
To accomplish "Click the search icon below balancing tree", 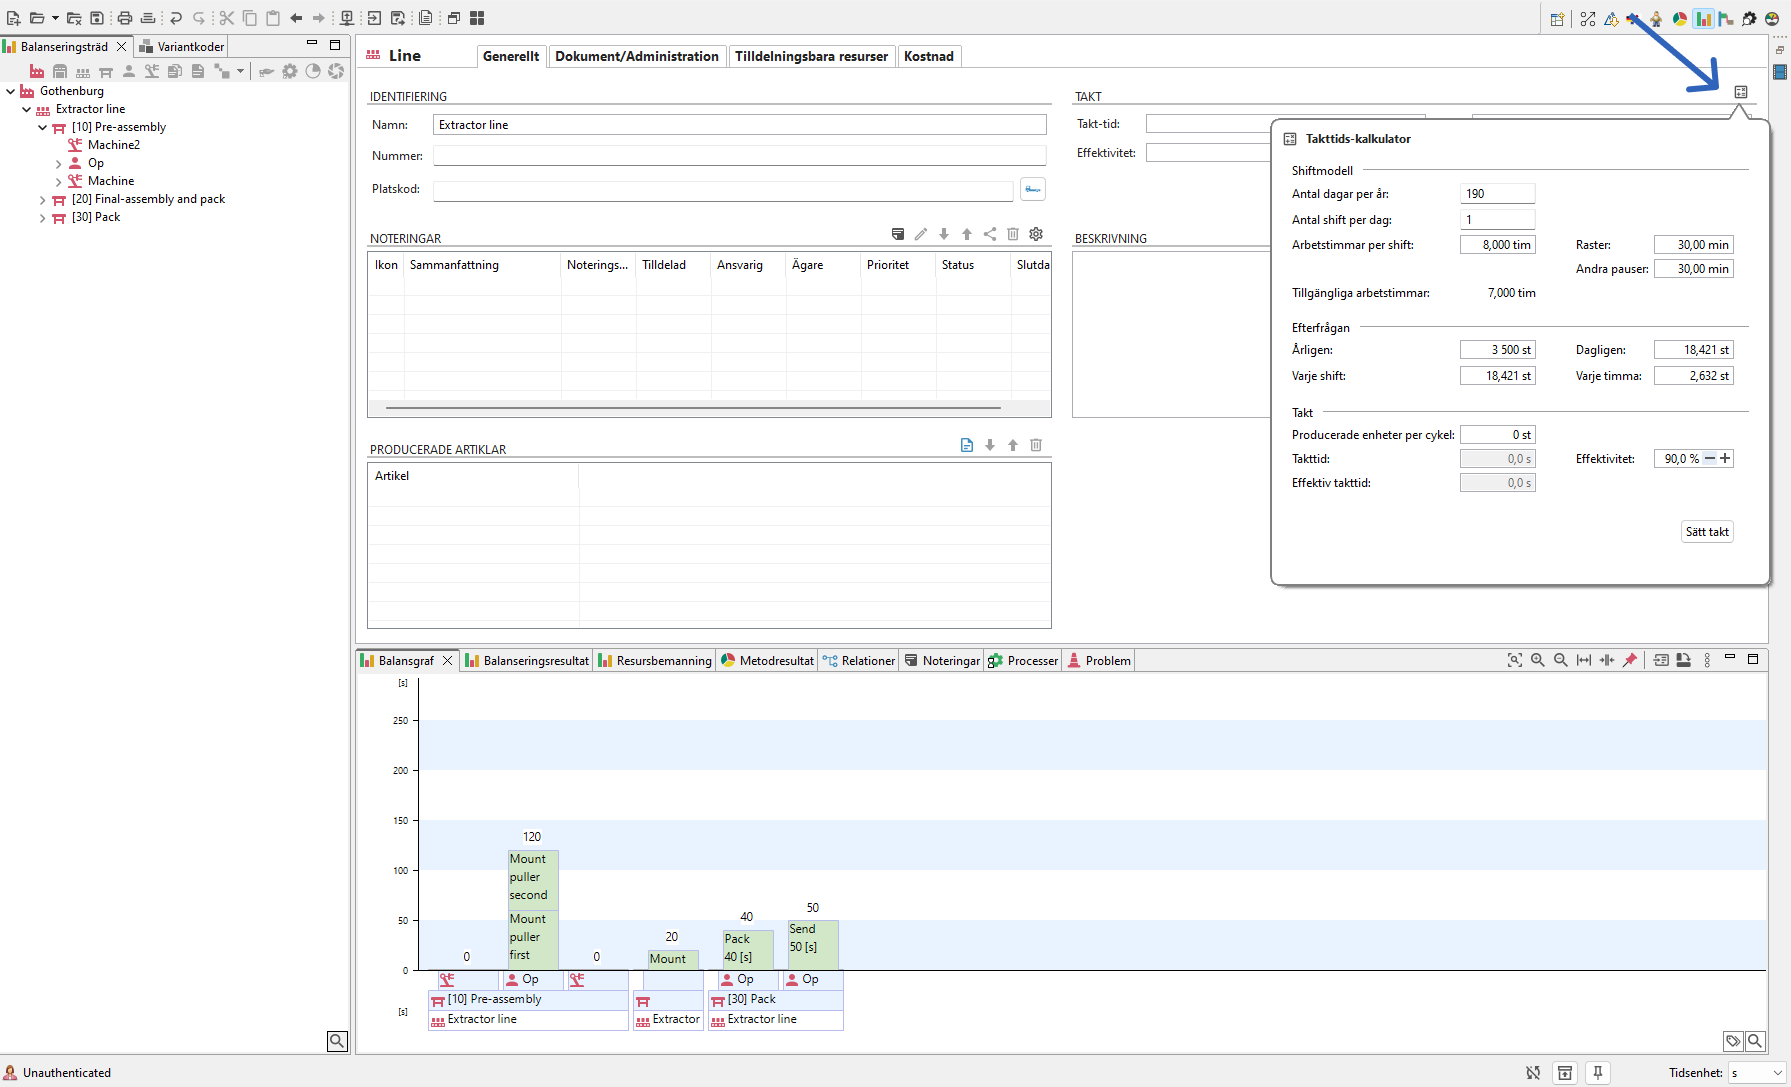I will [337, 1041].
